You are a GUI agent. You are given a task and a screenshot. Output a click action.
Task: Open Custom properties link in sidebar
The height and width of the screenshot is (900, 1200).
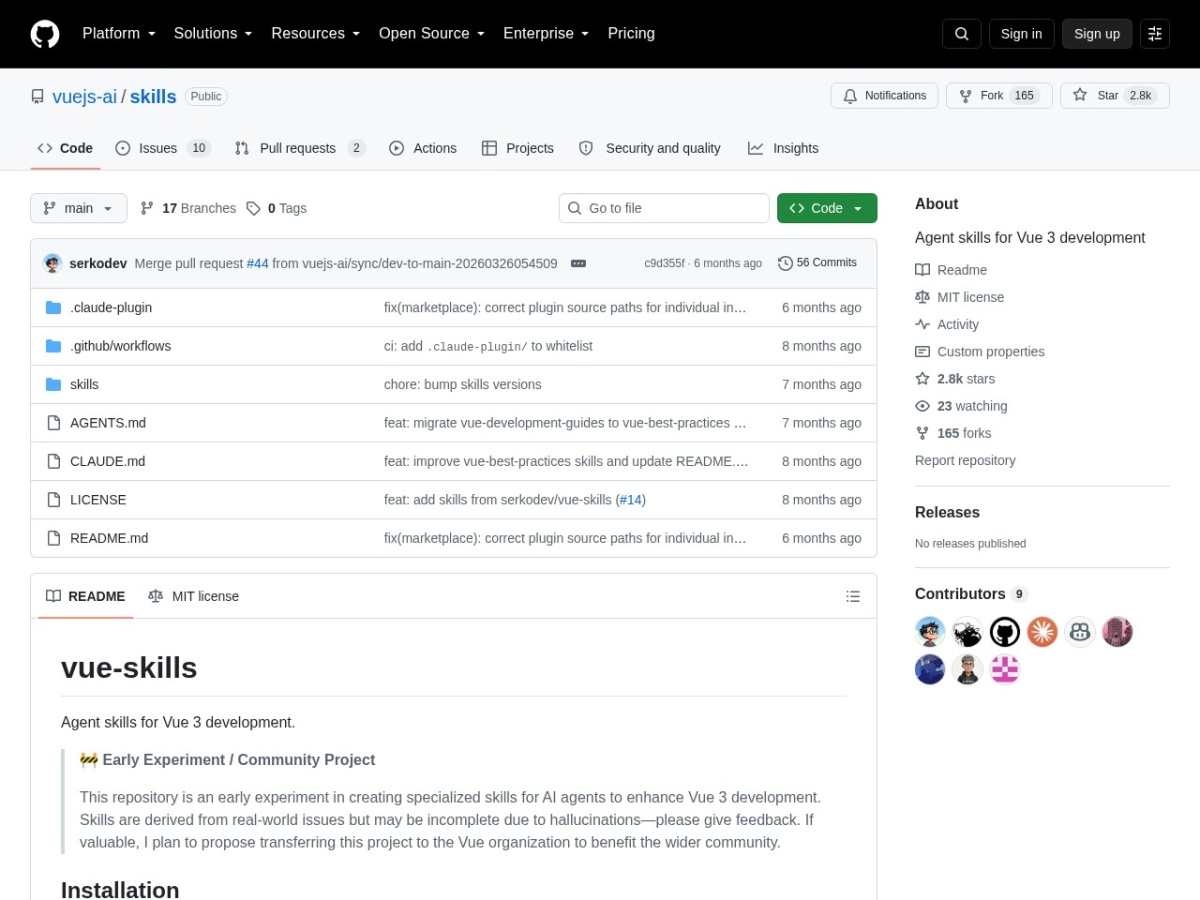(980, 352)
